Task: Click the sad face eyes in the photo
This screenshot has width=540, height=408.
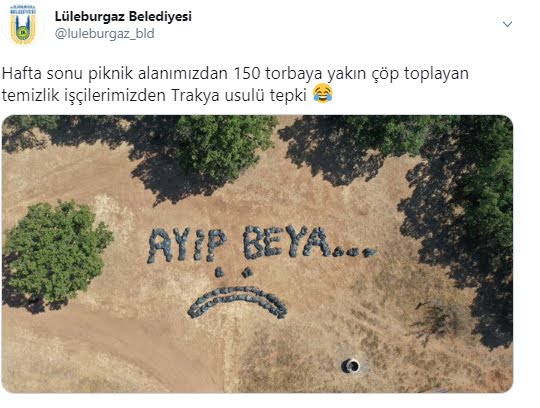Action: 233,272
